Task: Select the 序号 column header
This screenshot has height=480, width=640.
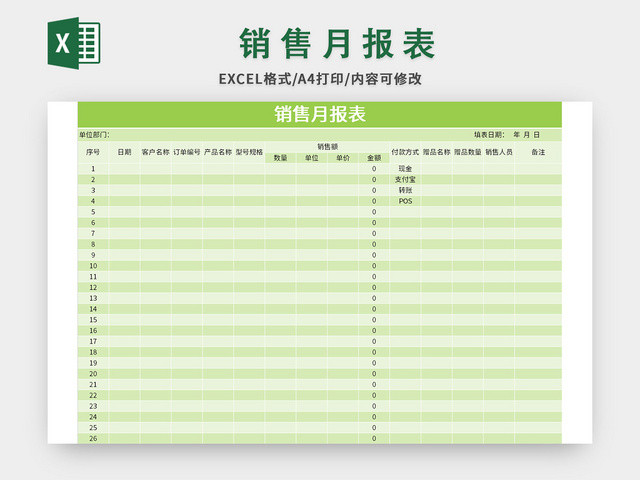Action: click(93, 152)
